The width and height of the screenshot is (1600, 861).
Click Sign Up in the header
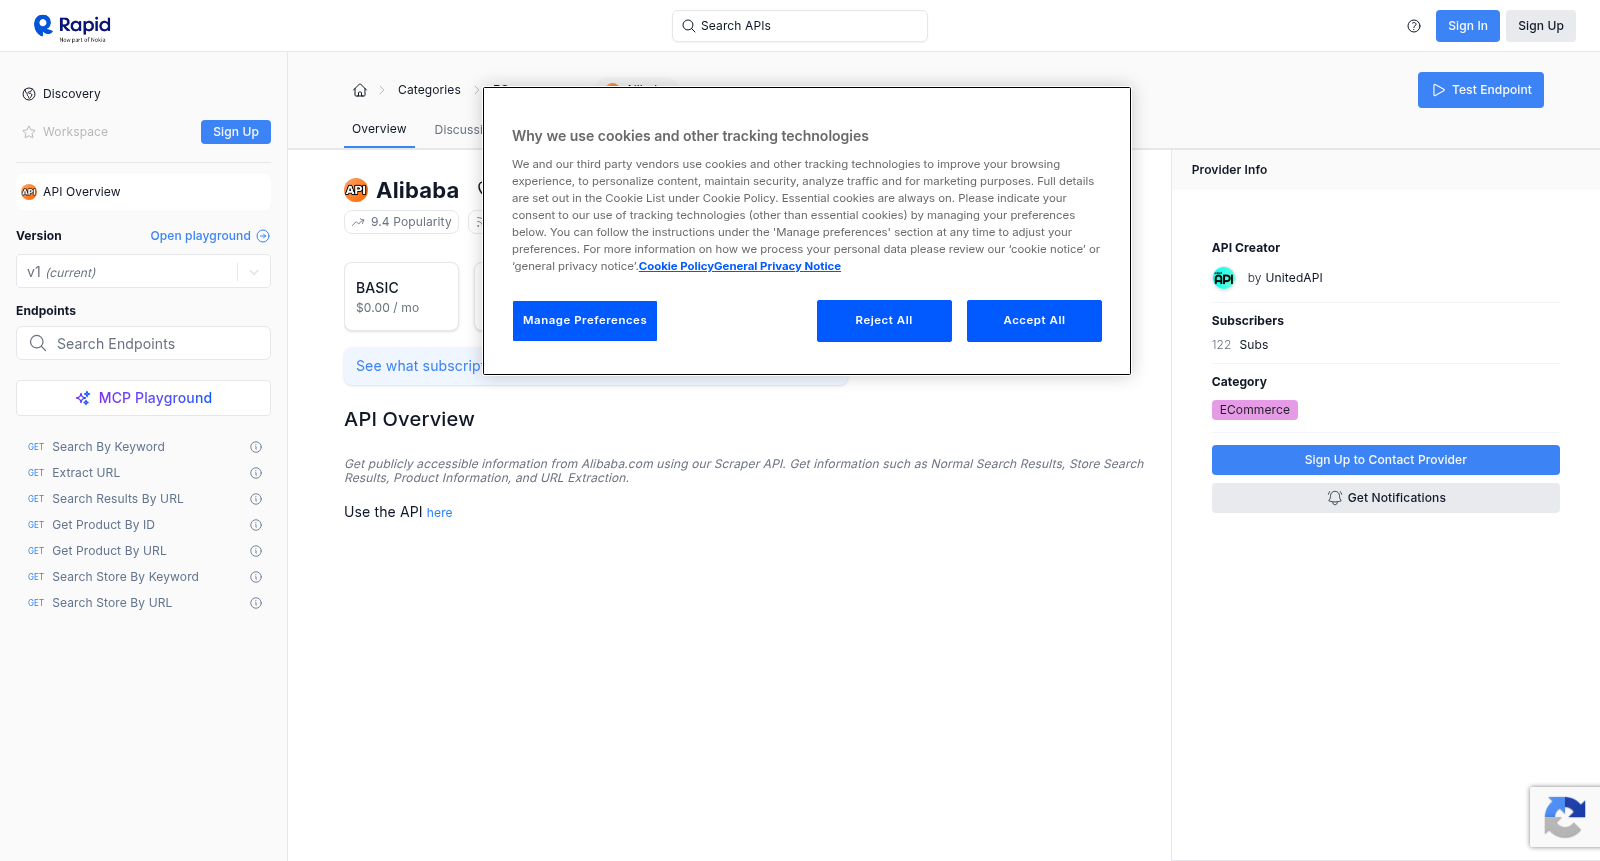1540,26
